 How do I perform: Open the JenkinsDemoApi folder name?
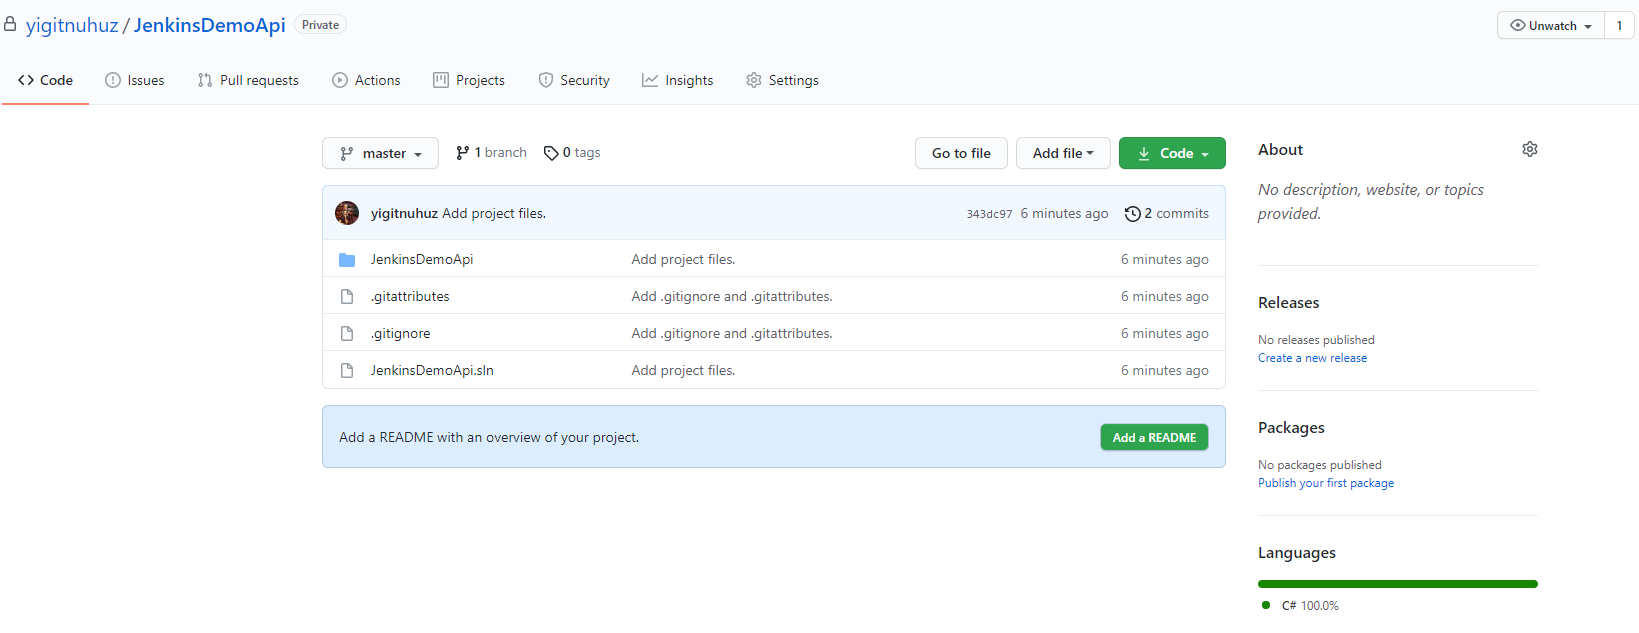[422, 259]
